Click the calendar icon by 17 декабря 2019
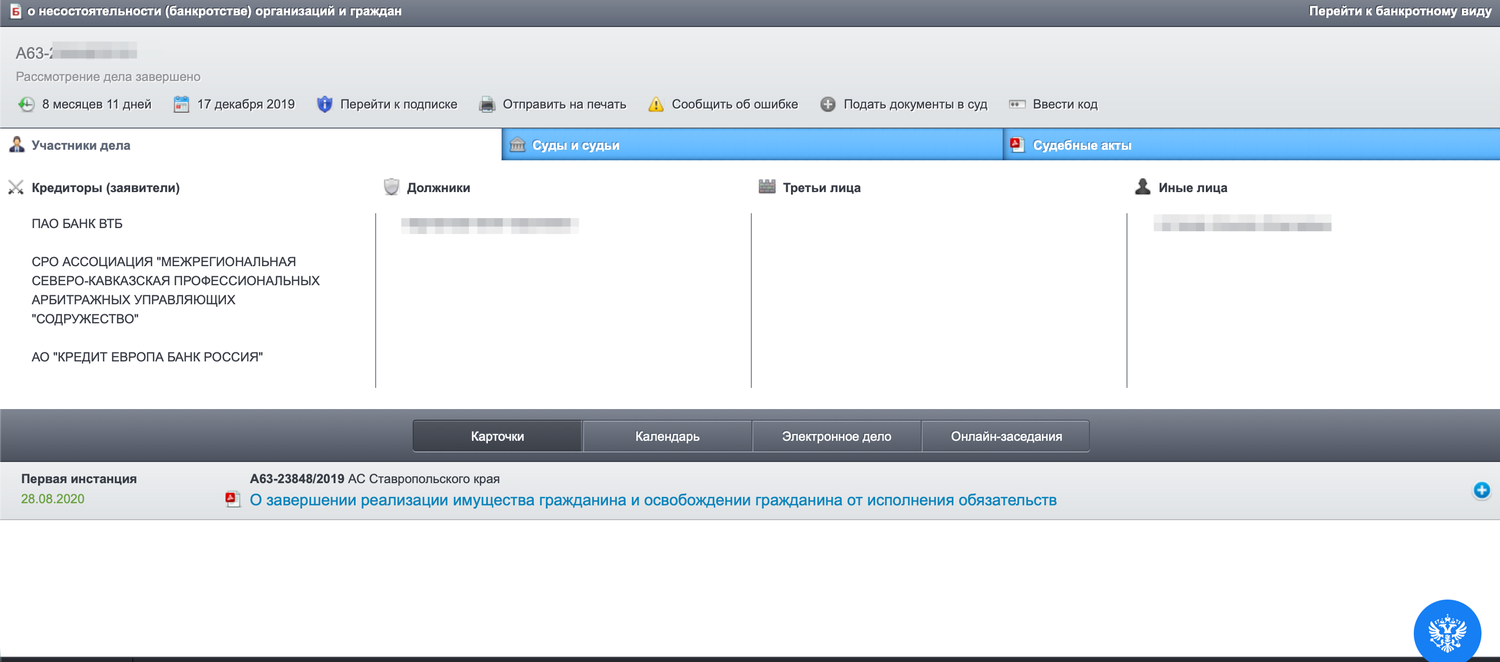The image size is (1500, 662). tap(181, 104)
